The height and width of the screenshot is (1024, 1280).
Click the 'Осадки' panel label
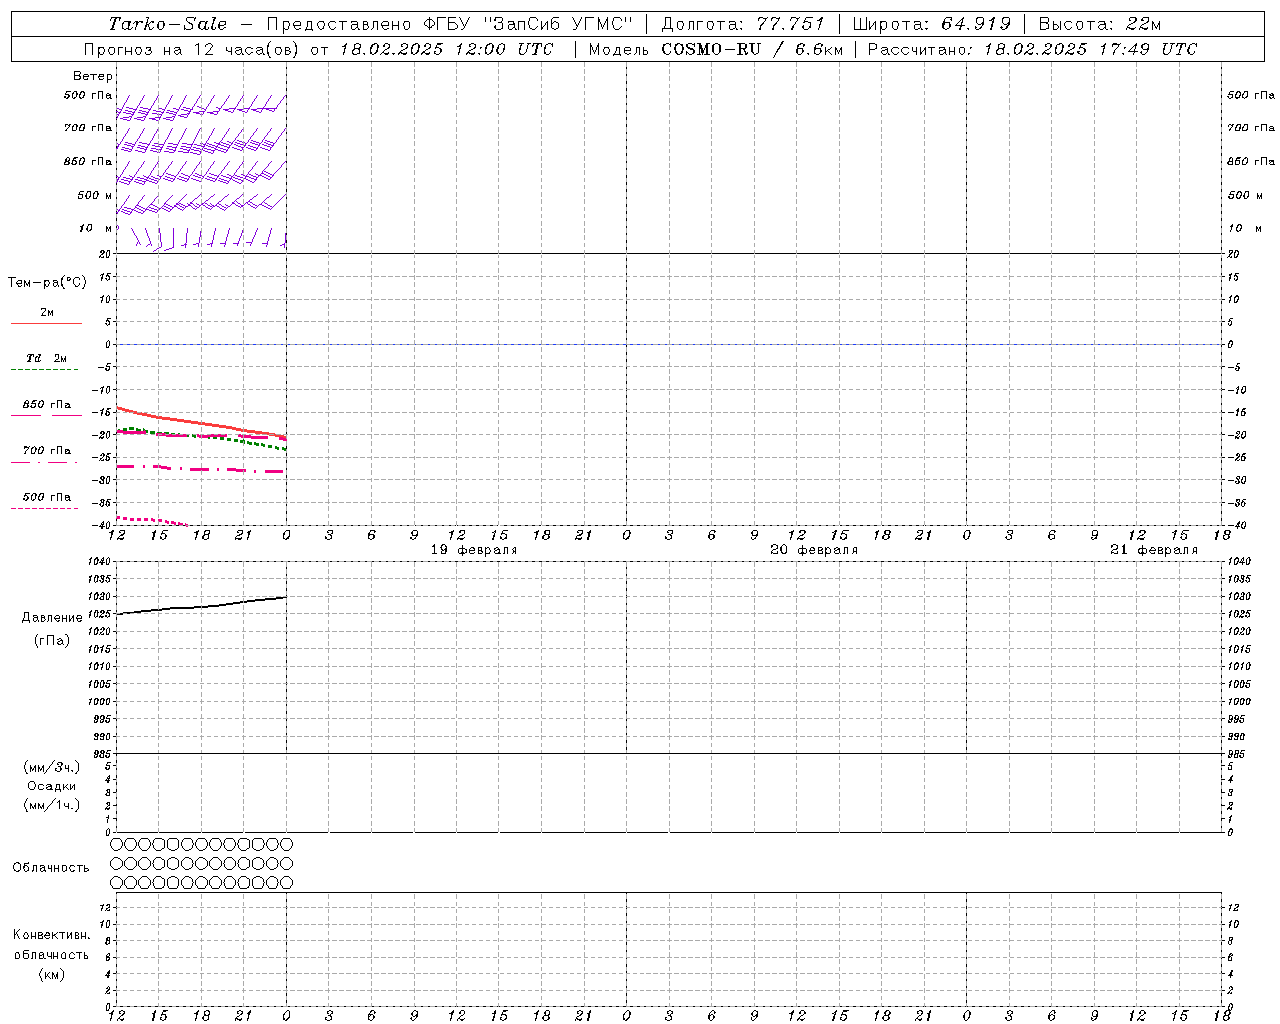[52, 786]
